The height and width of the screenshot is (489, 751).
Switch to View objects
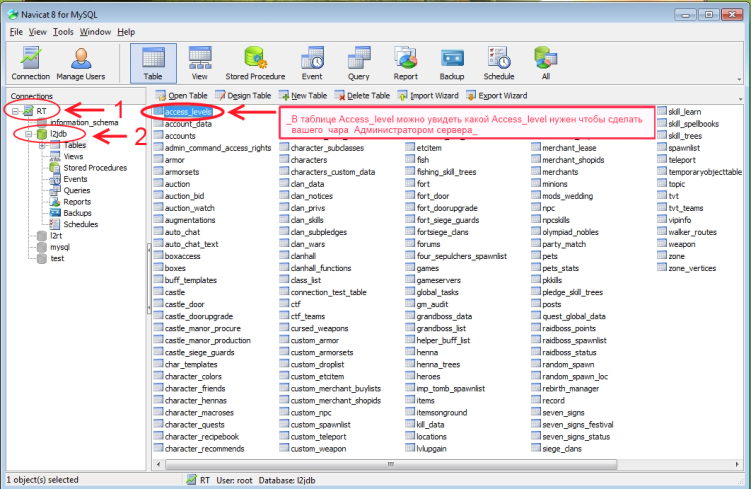pos(200,63)
